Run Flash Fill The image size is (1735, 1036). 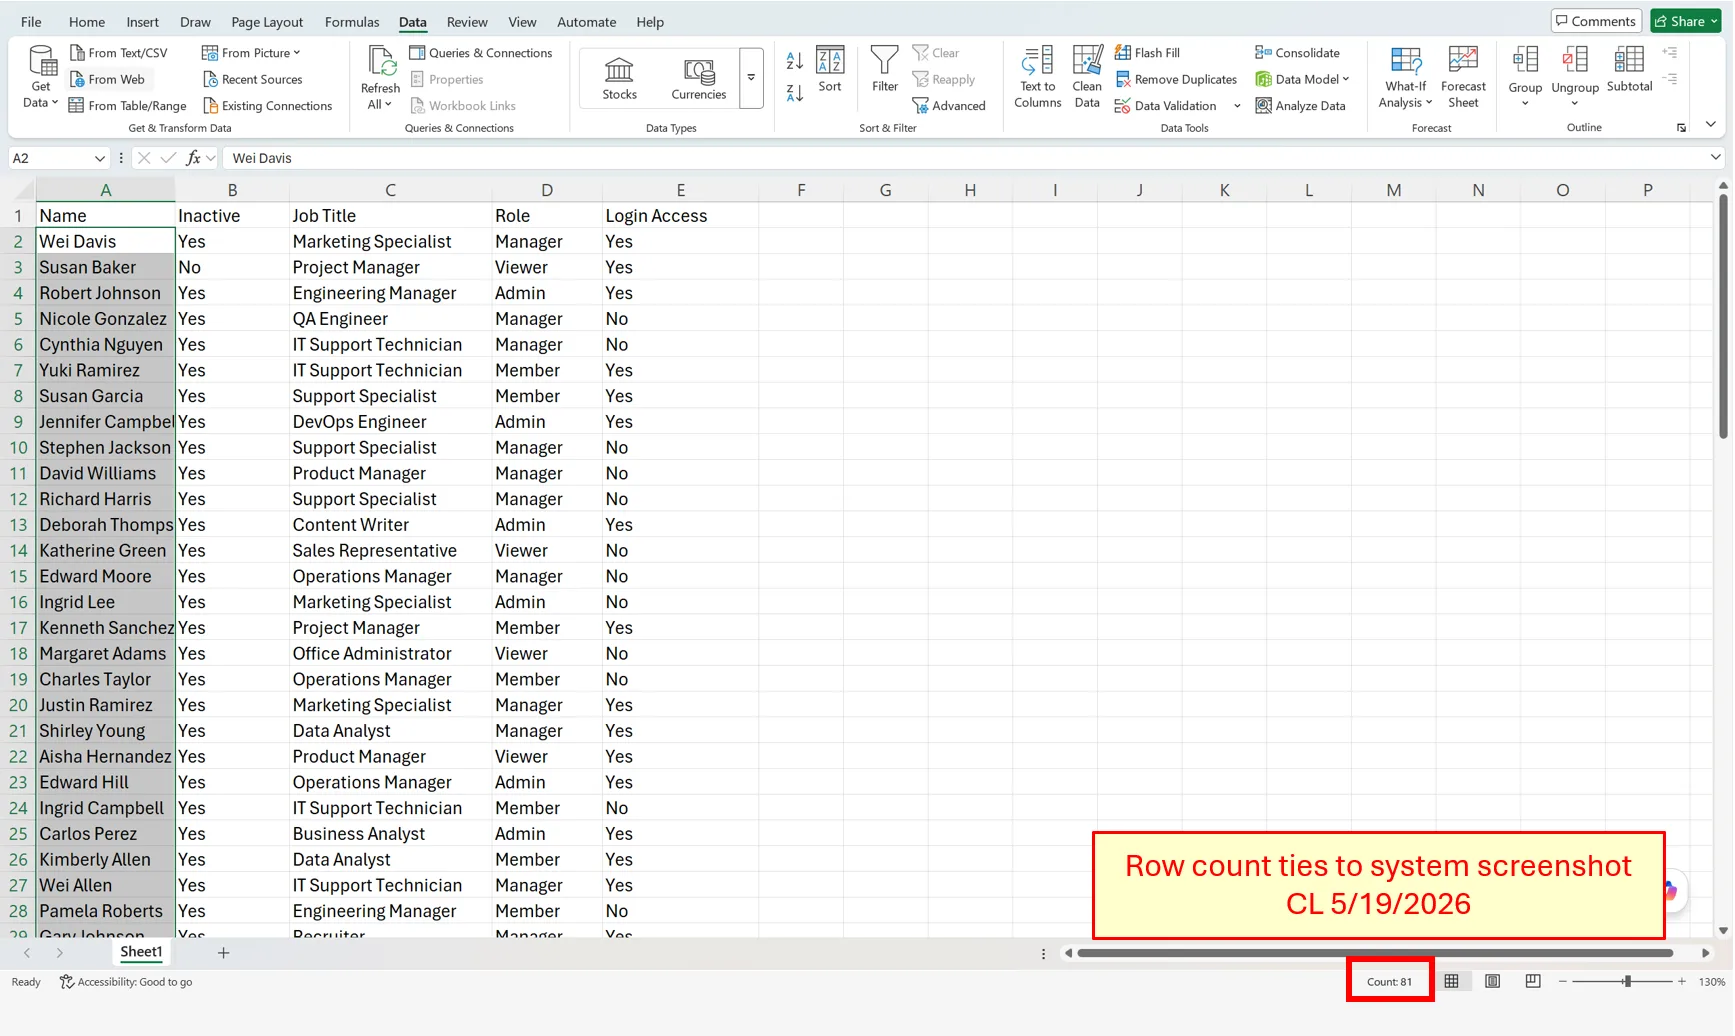[x=1147, y=53]
